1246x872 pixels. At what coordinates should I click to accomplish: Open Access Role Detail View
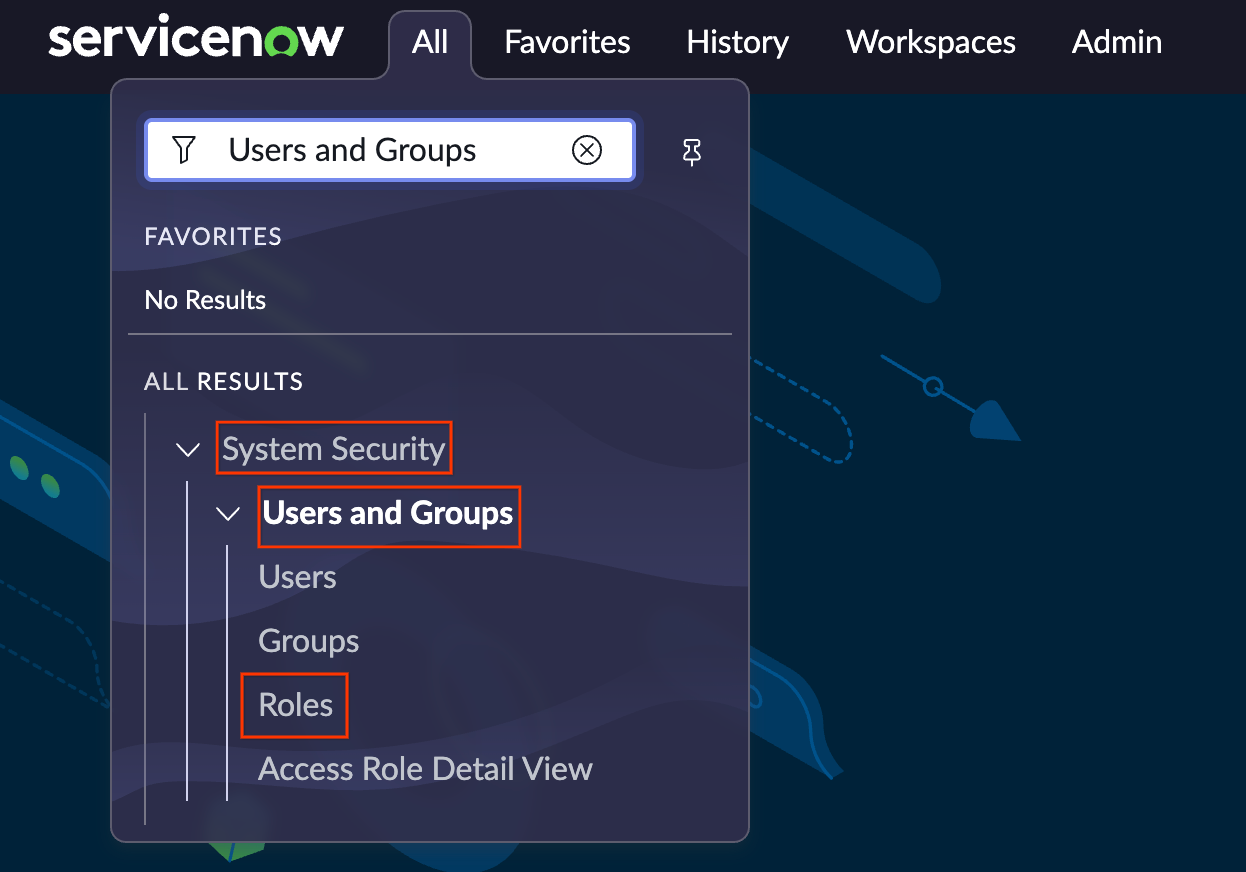425,769
